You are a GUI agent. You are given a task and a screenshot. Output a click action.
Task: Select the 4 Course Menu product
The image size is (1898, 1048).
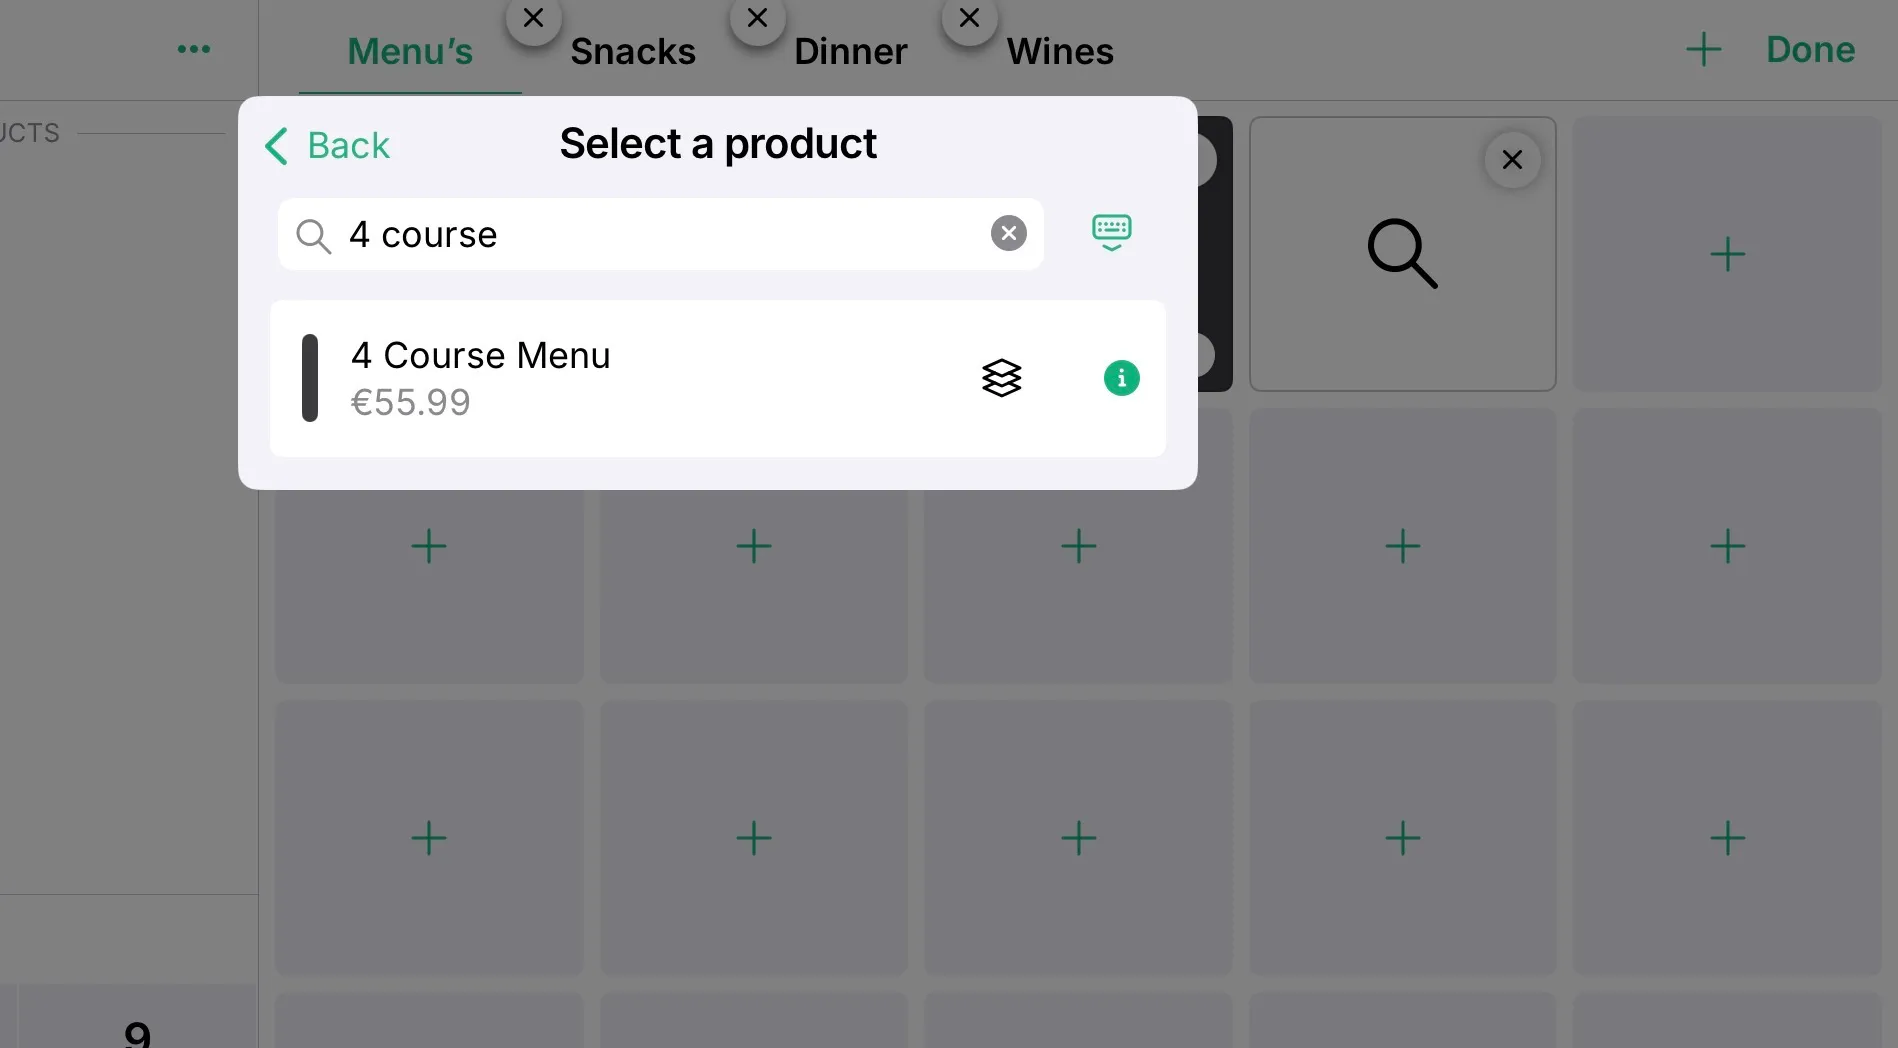(x=600, y=378)
